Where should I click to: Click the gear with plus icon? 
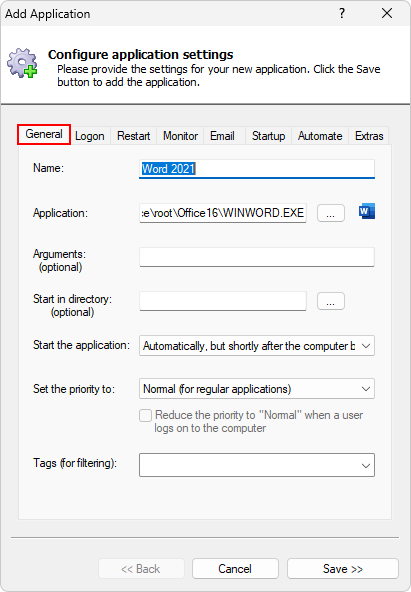[23, 63]
